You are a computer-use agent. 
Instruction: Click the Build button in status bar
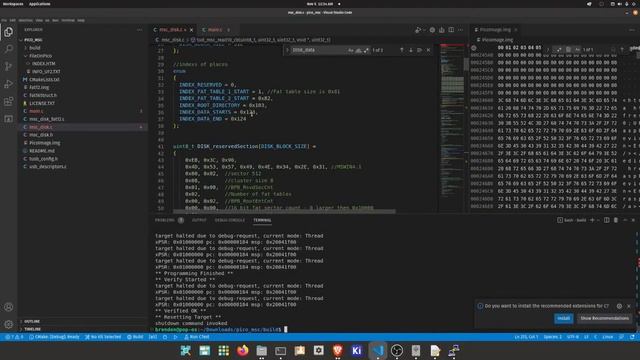[x=135, y=337]
